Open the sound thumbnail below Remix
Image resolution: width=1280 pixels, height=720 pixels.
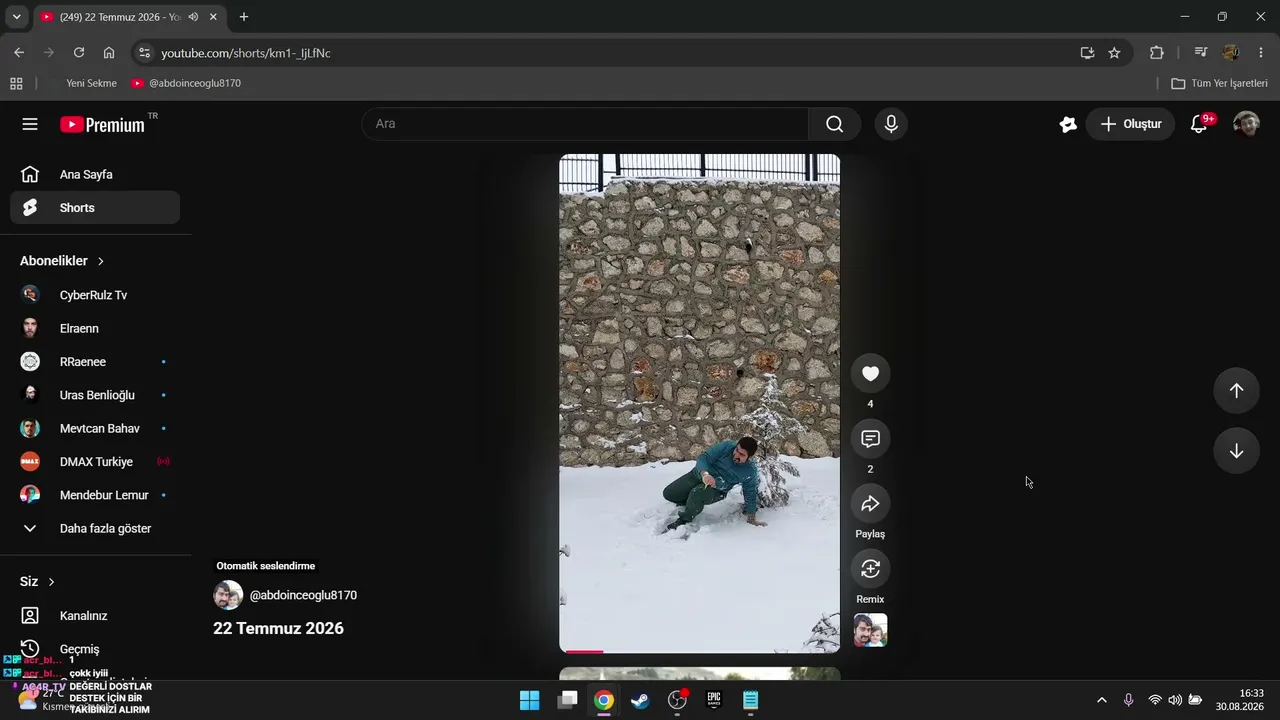(870, 630)
